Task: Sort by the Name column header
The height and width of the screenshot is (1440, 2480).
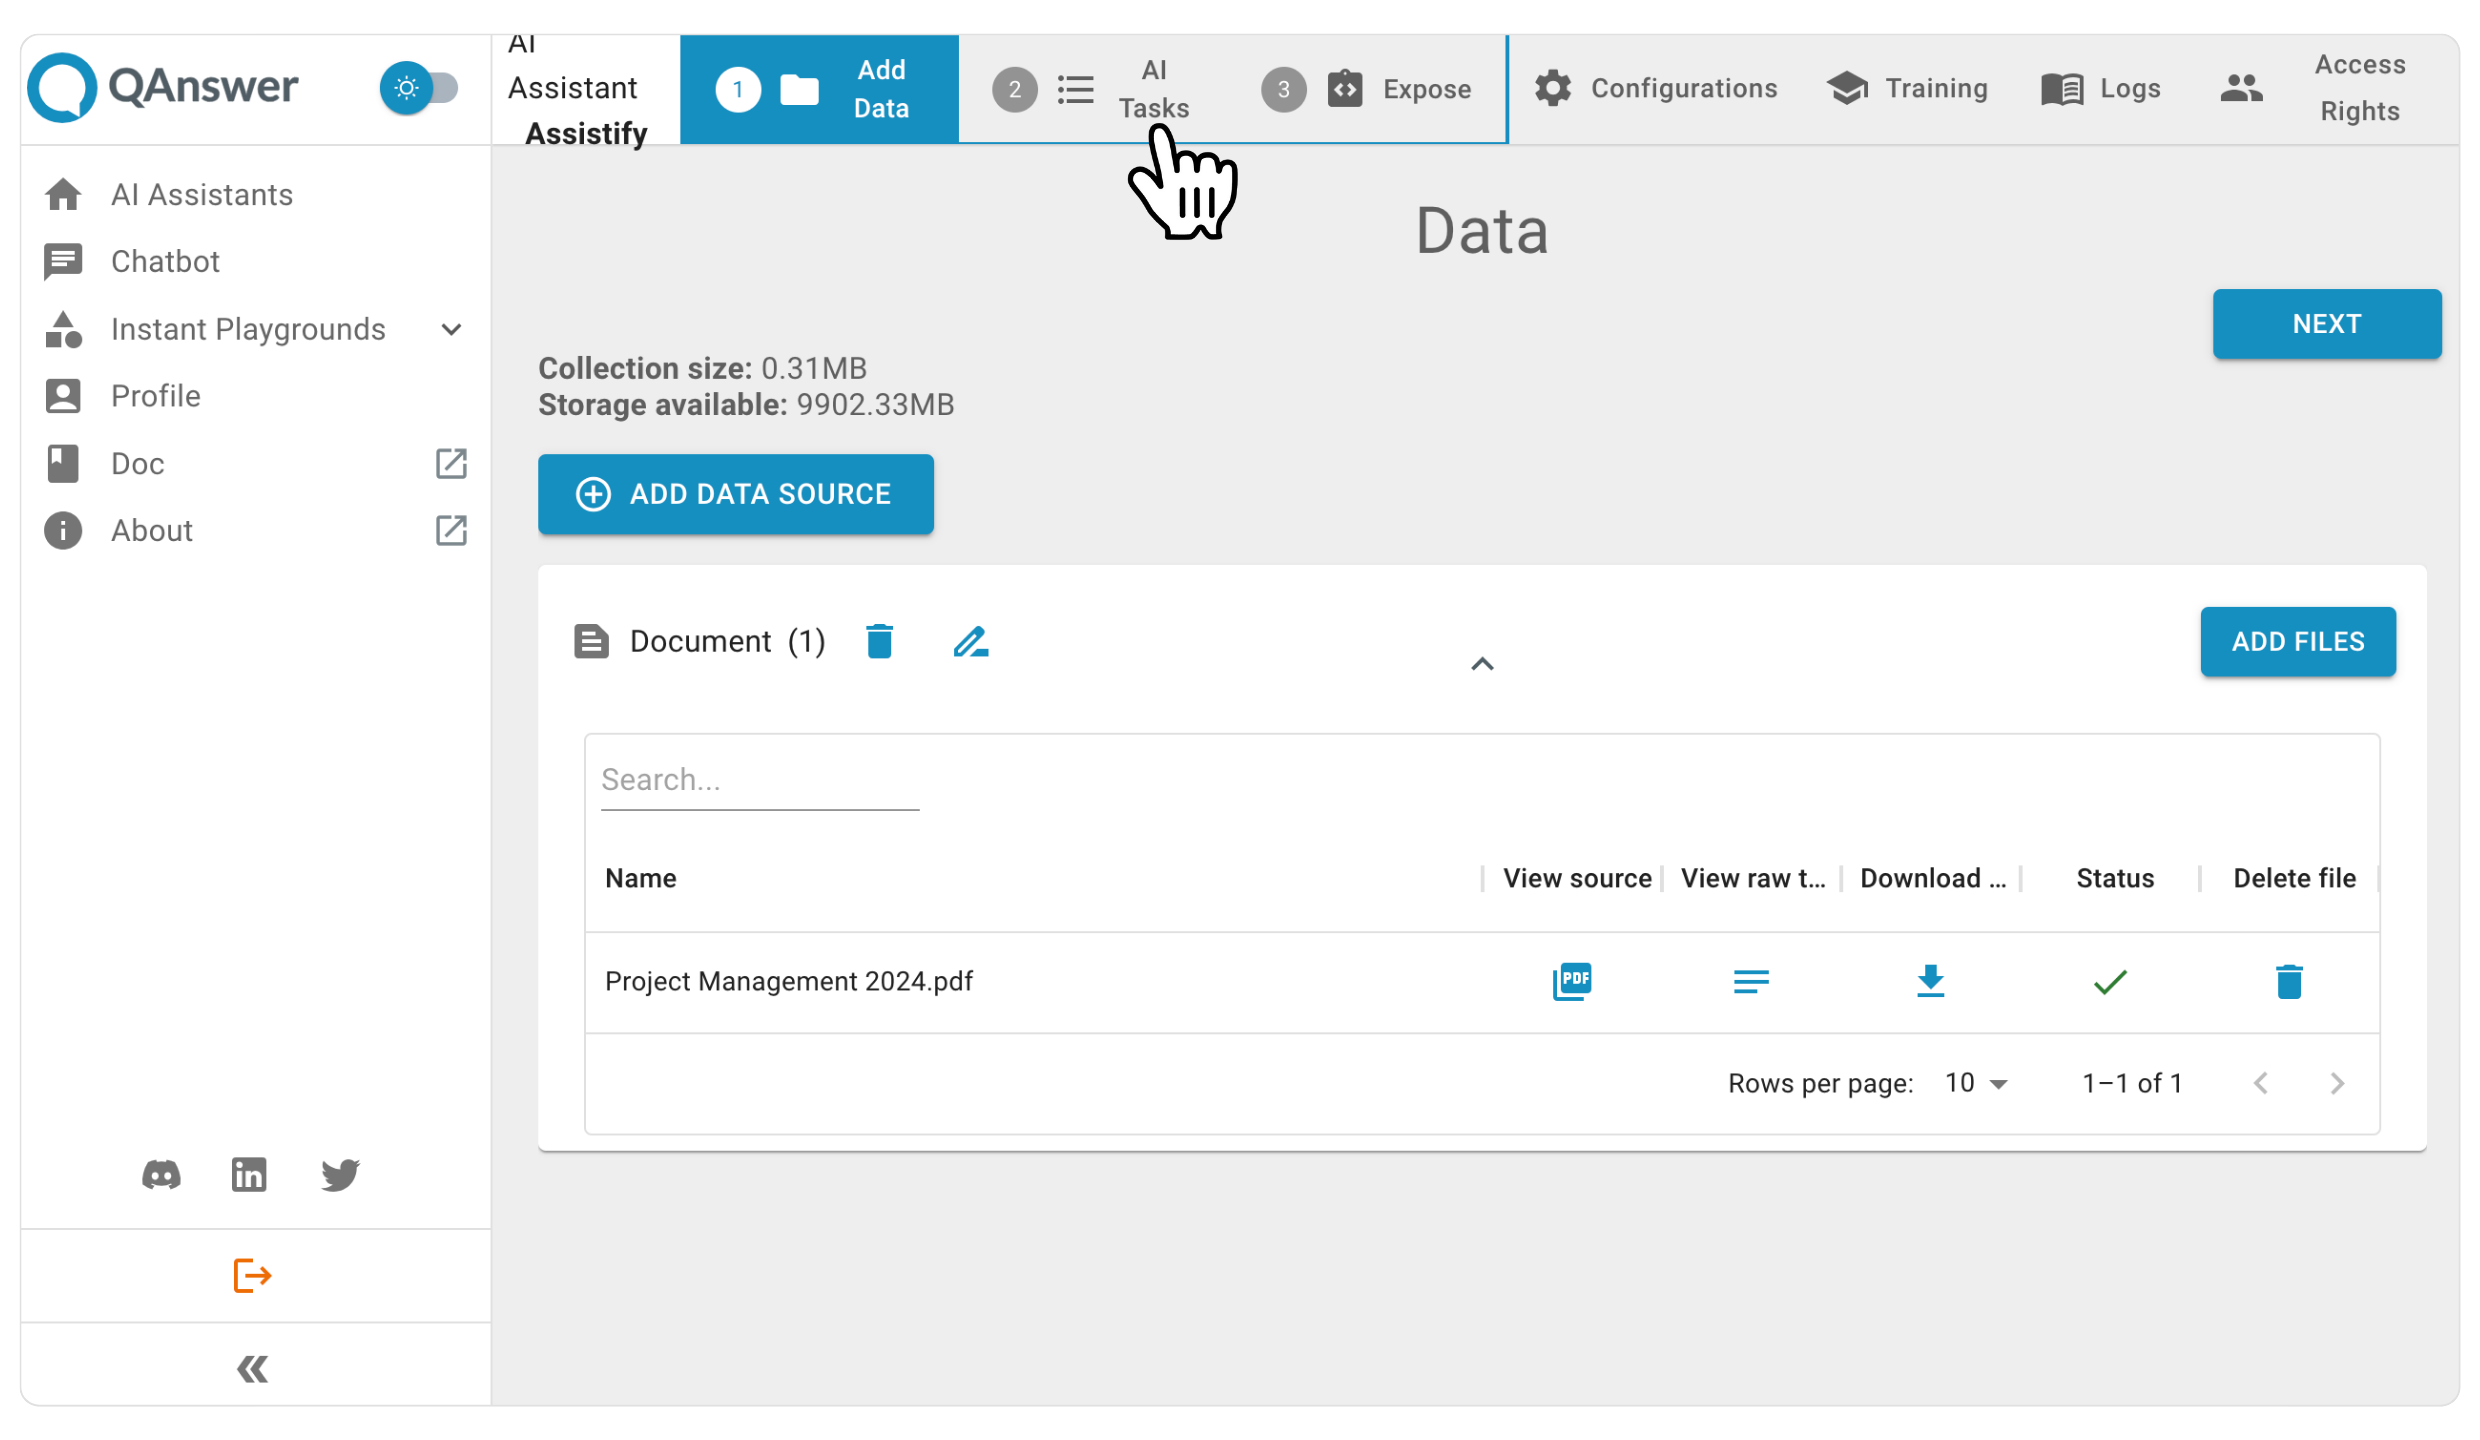Action: [641, 878]
